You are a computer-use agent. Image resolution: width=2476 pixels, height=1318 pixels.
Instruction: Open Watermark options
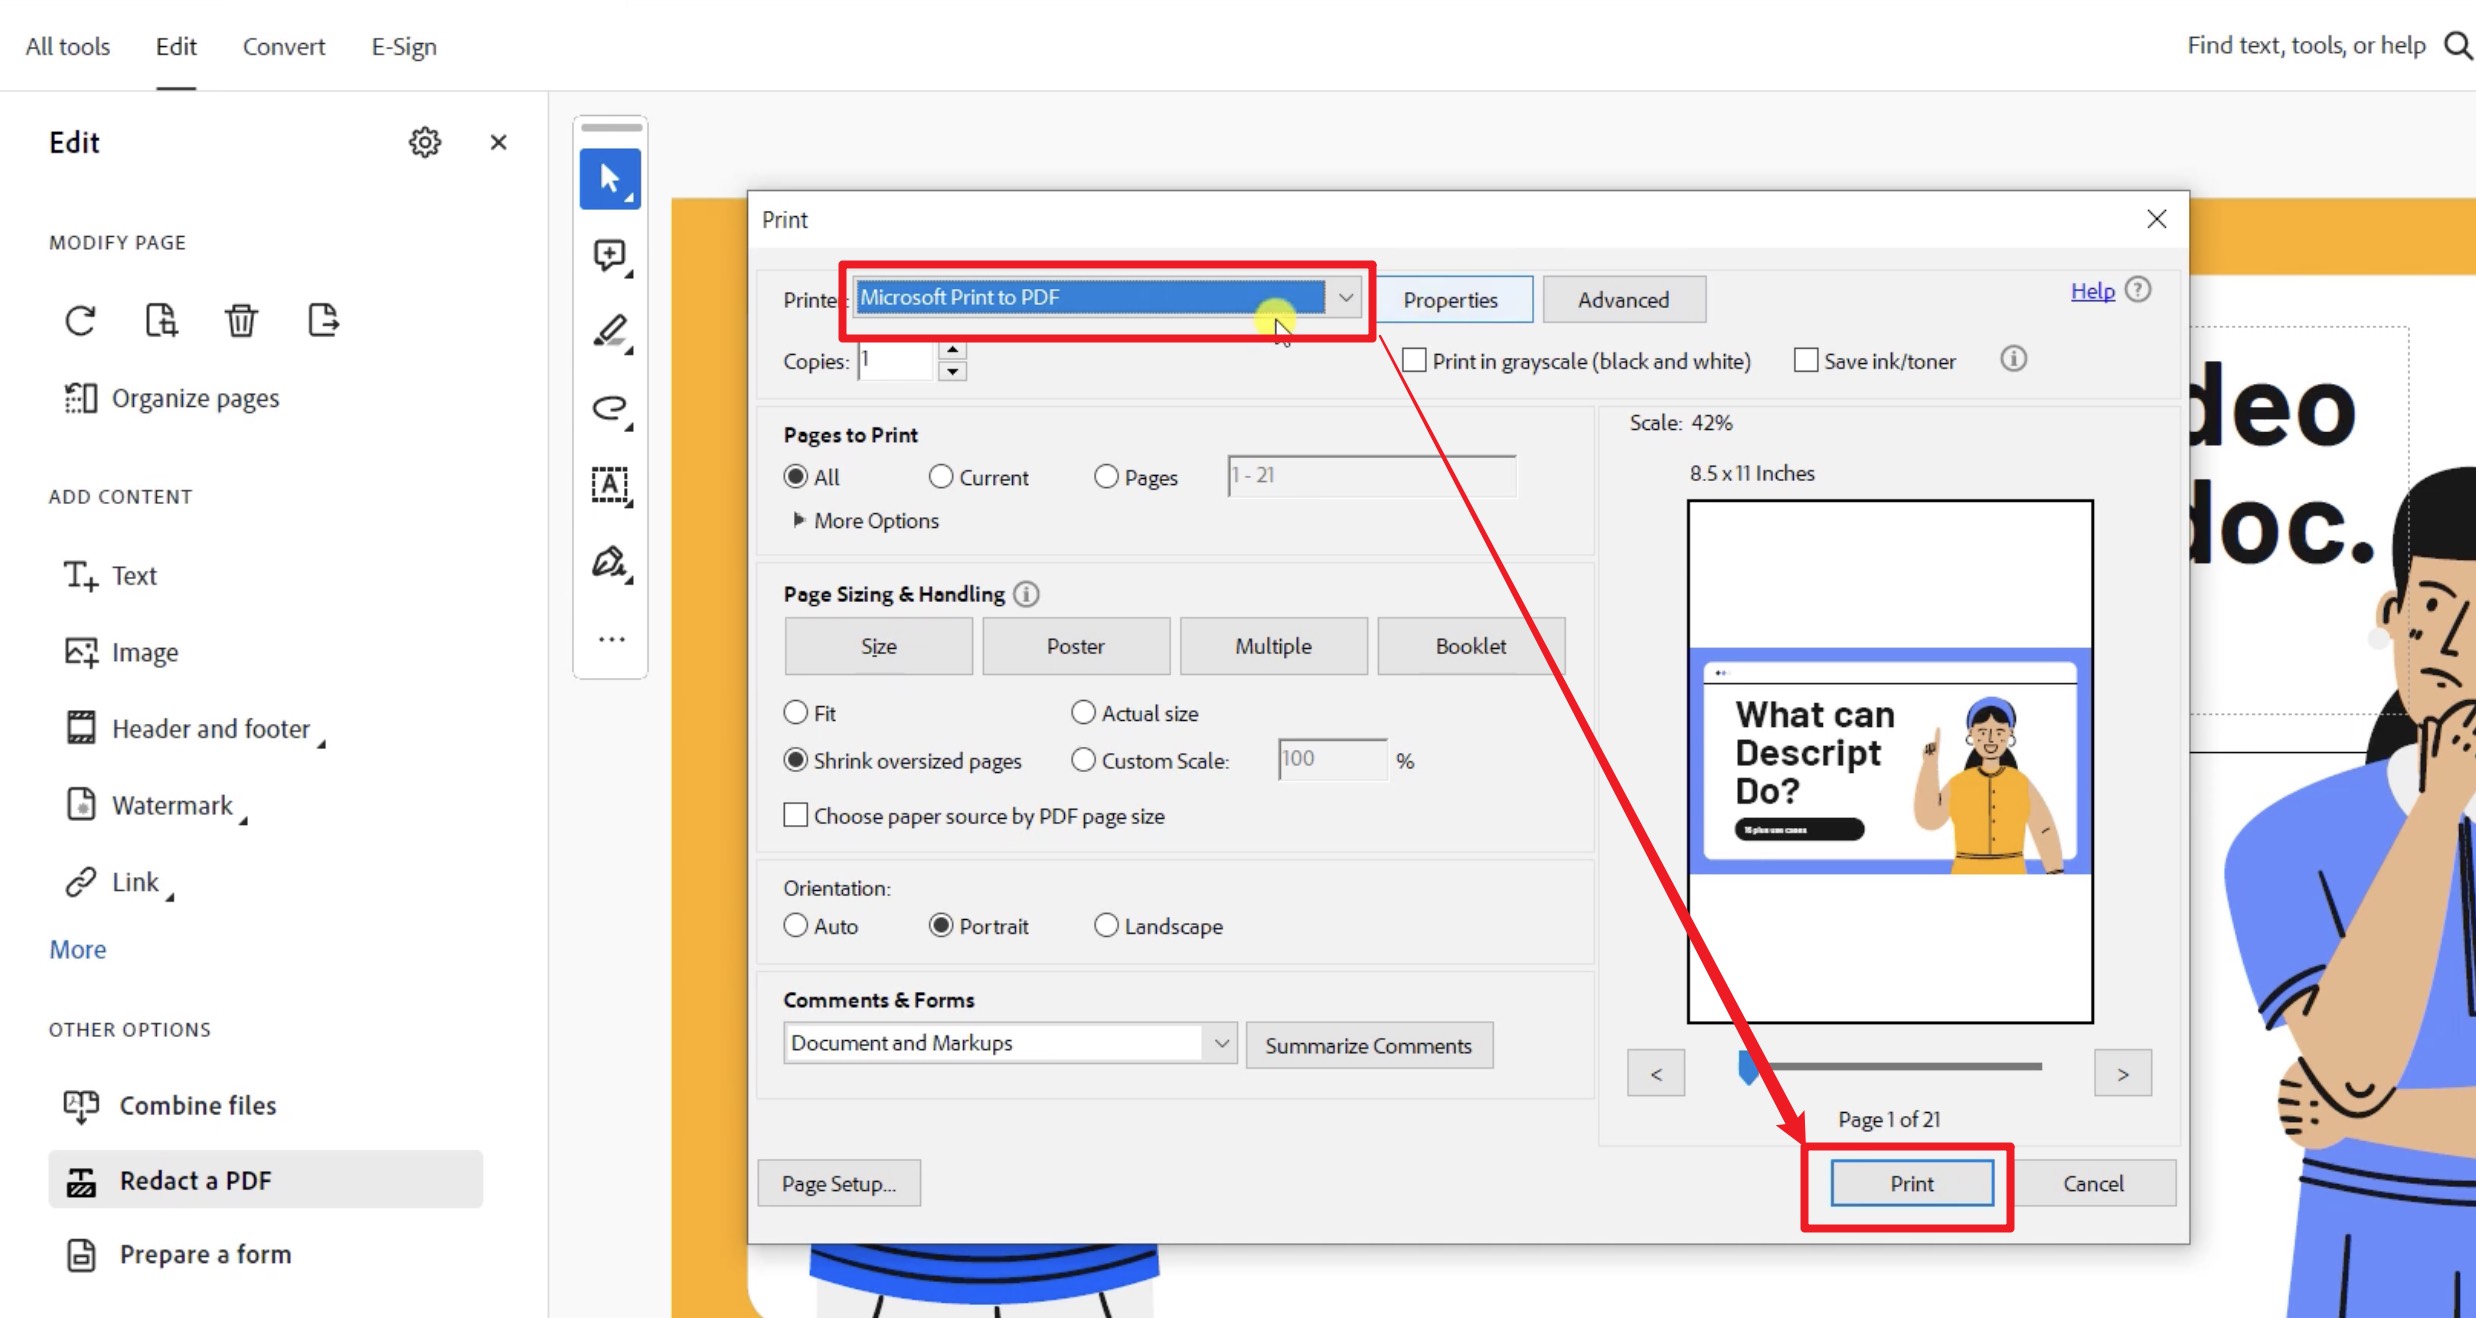(x=156, y=805)
